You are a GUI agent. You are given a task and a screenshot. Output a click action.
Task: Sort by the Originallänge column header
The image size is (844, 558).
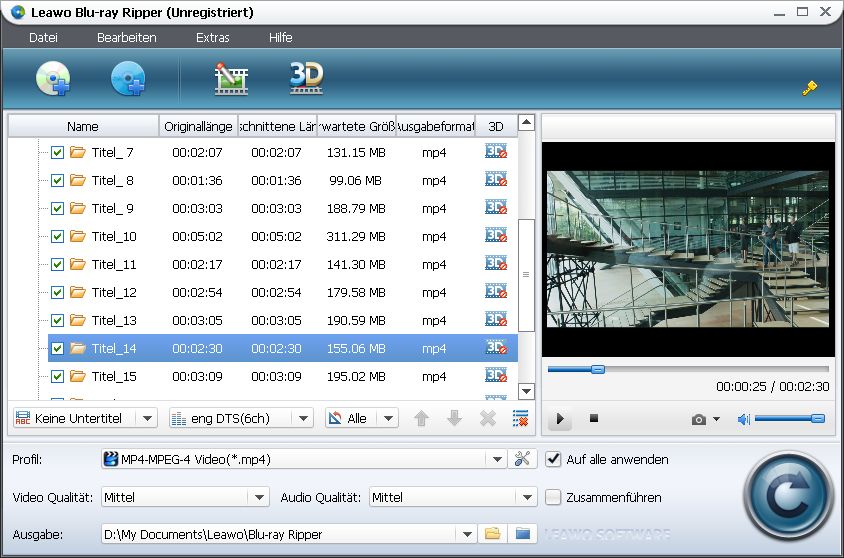click(x=198, y=126)
